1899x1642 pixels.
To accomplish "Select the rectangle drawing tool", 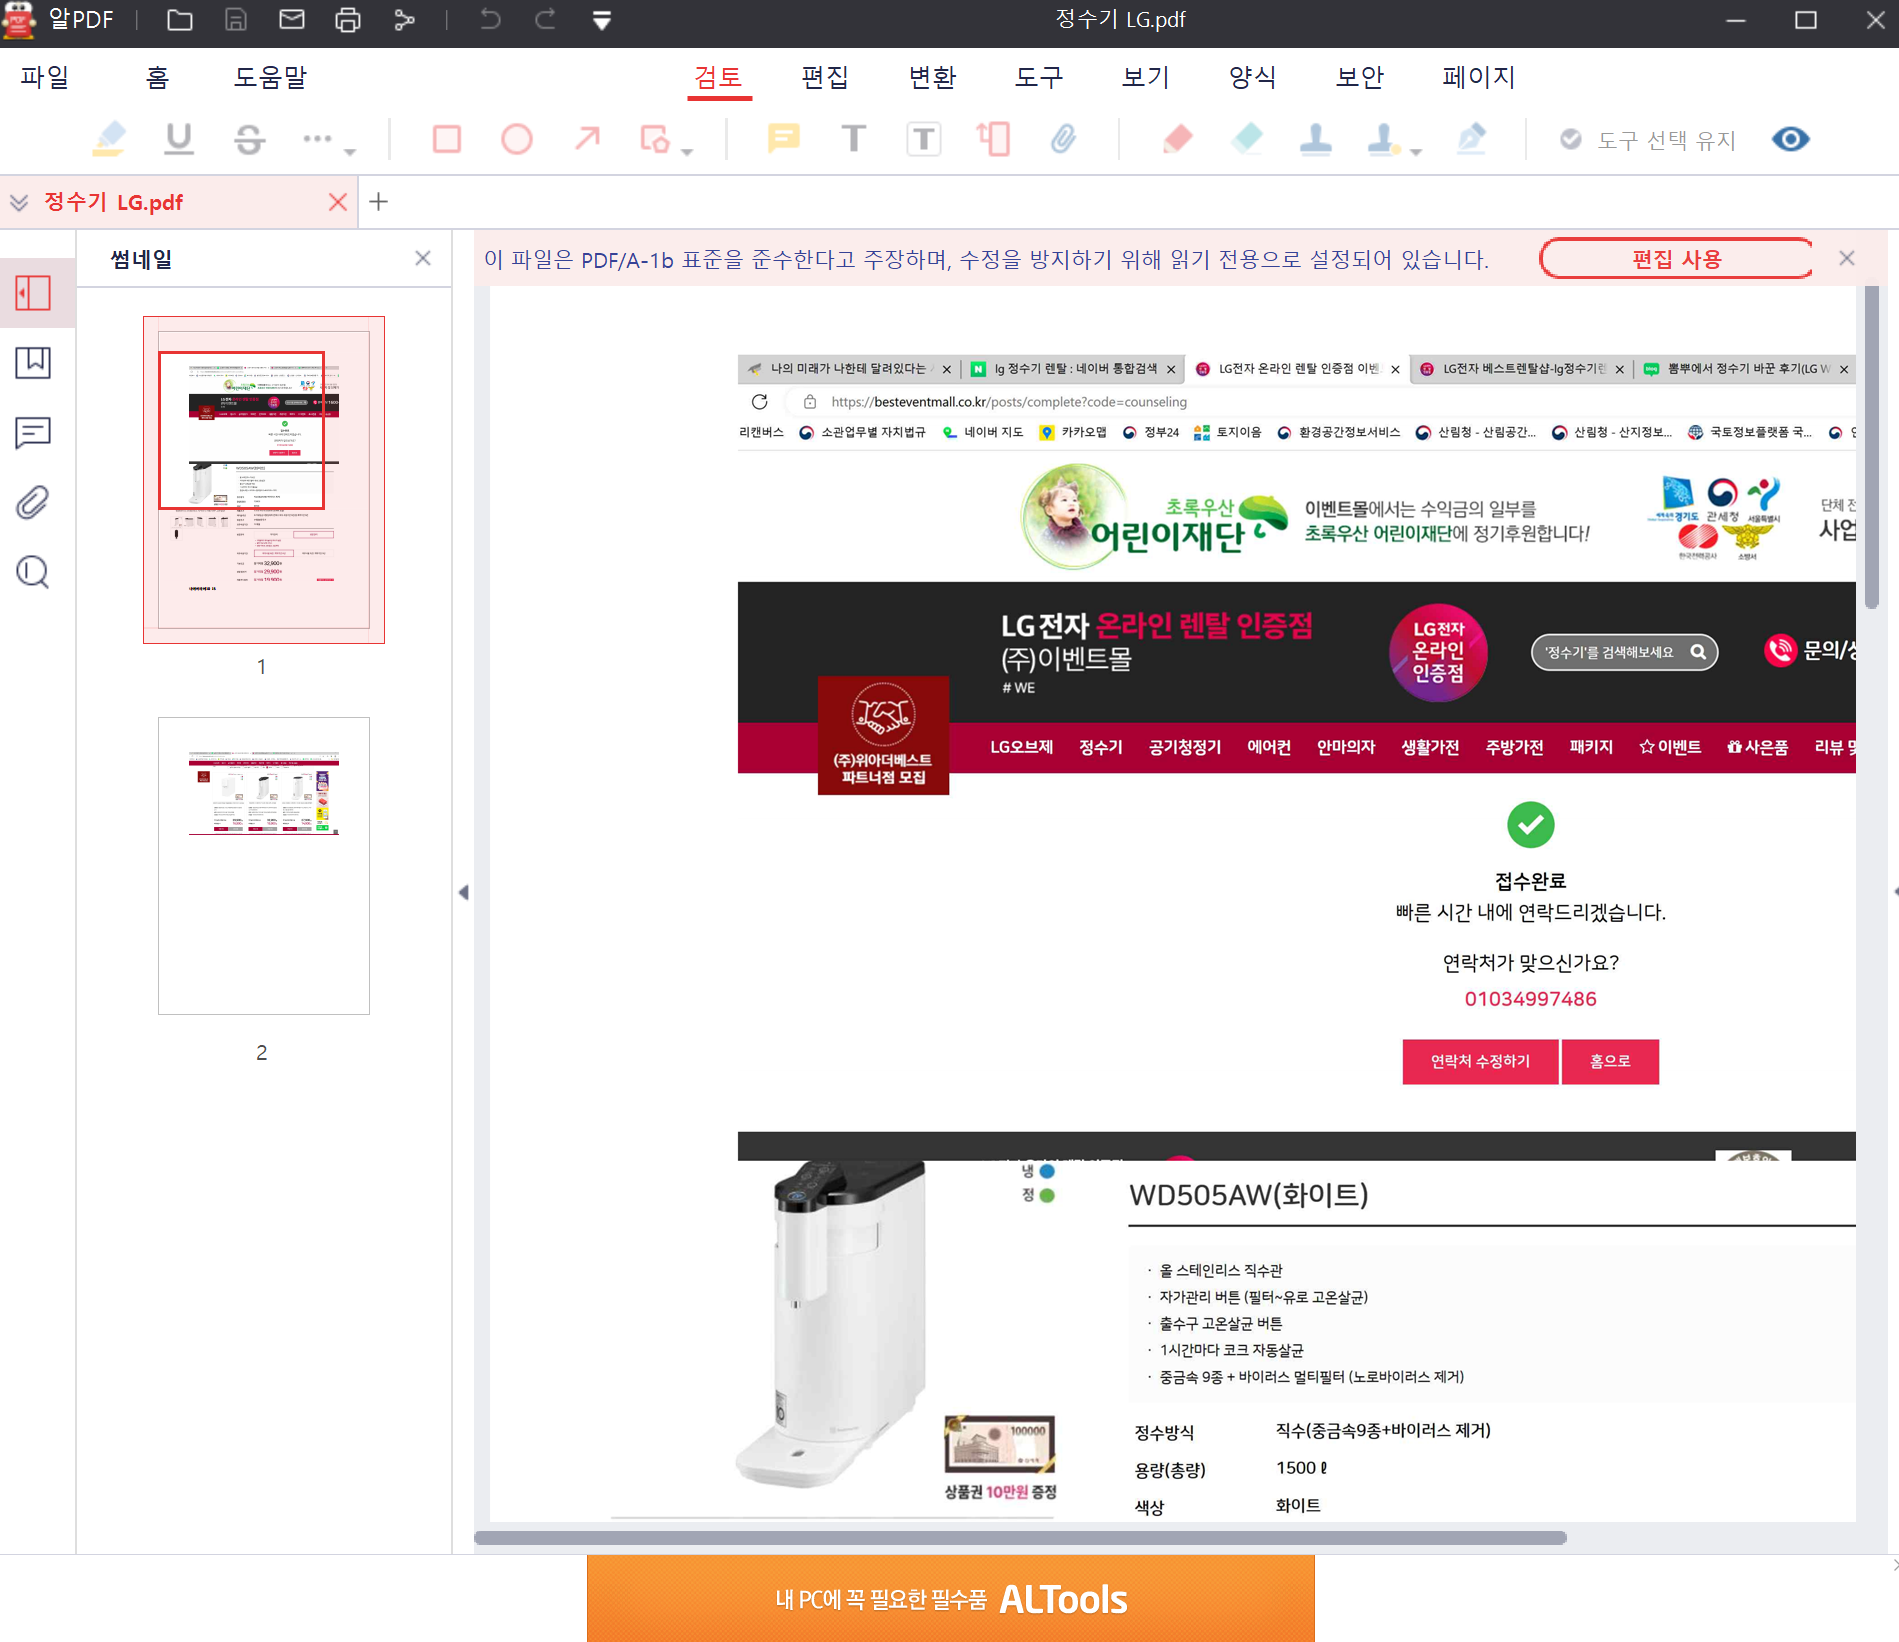I will click(447, 139).
